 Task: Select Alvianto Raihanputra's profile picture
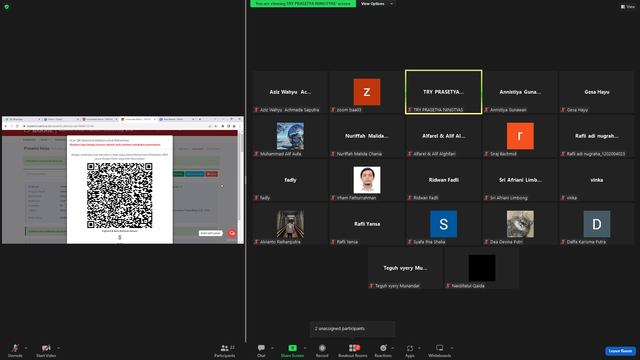290,224
